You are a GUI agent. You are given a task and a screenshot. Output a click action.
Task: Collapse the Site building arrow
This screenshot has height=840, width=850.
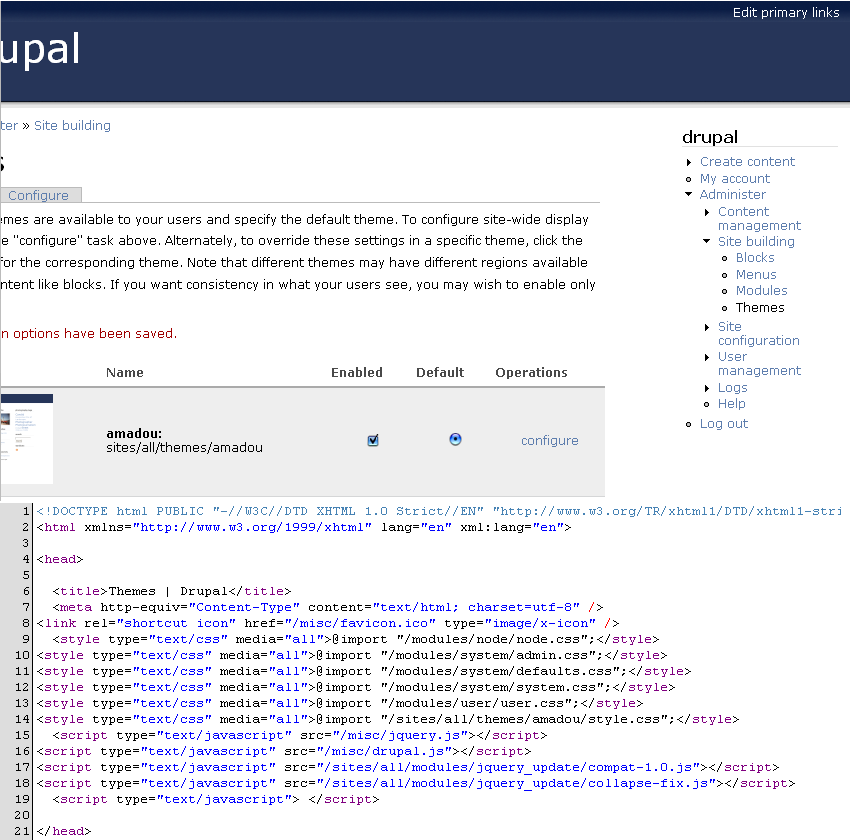pos(706,241)
